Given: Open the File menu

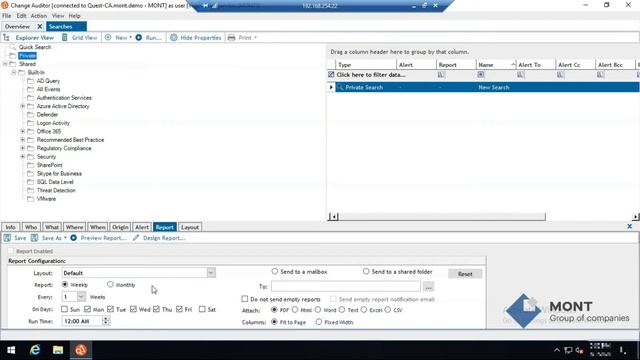Looking at the screenshot, I should click(x=7, y=16).
